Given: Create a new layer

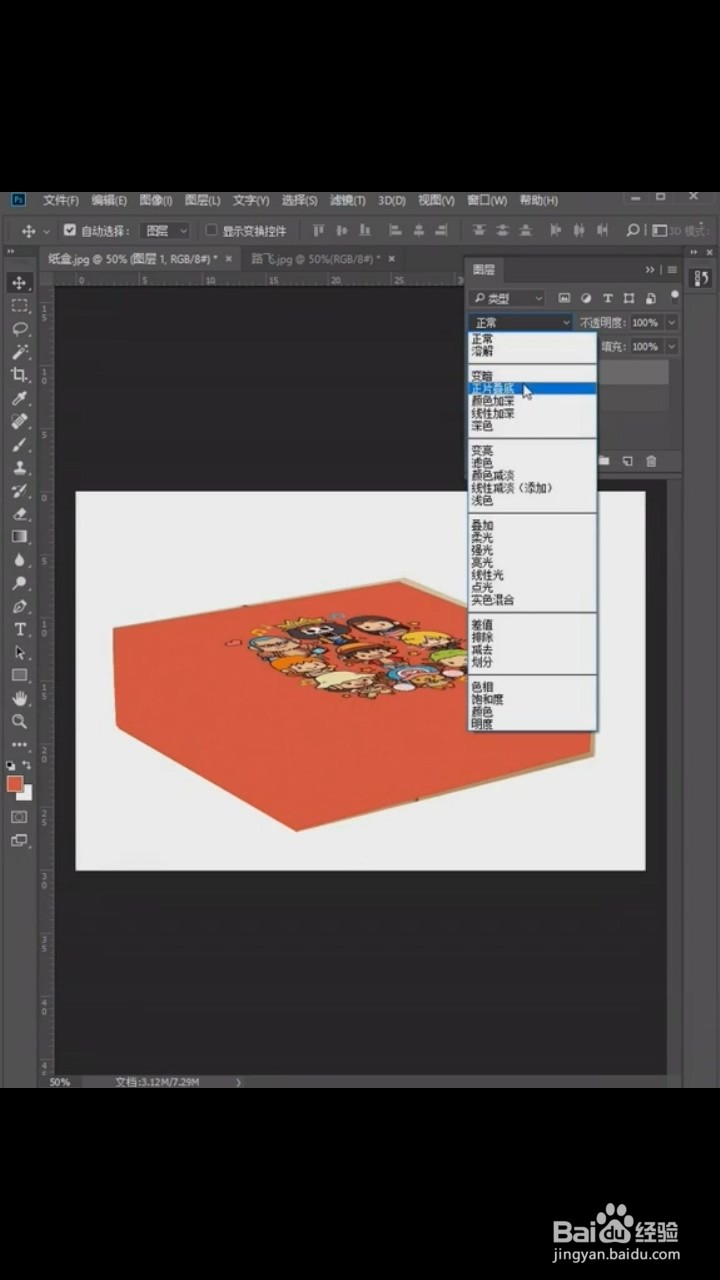Looking at the screenshot, I should (x=628, y=461).
